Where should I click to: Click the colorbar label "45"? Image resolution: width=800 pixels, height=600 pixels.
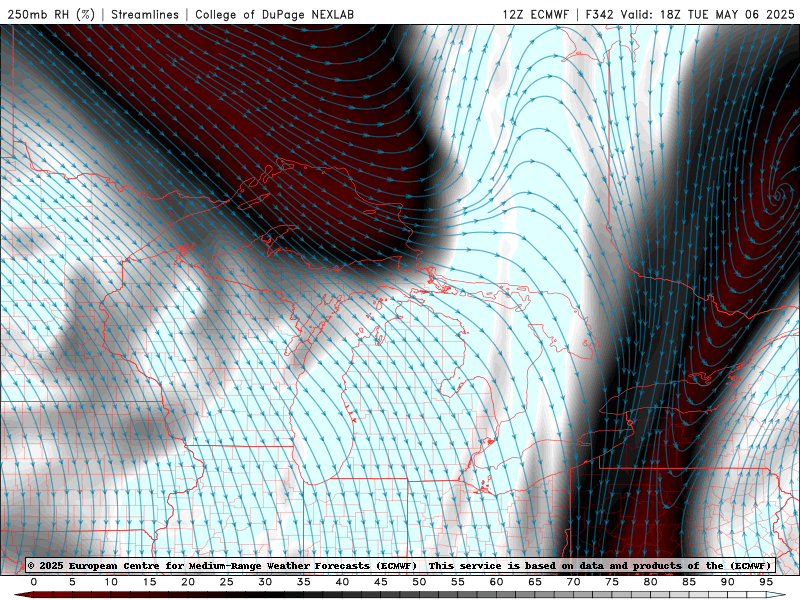(381, 582)
